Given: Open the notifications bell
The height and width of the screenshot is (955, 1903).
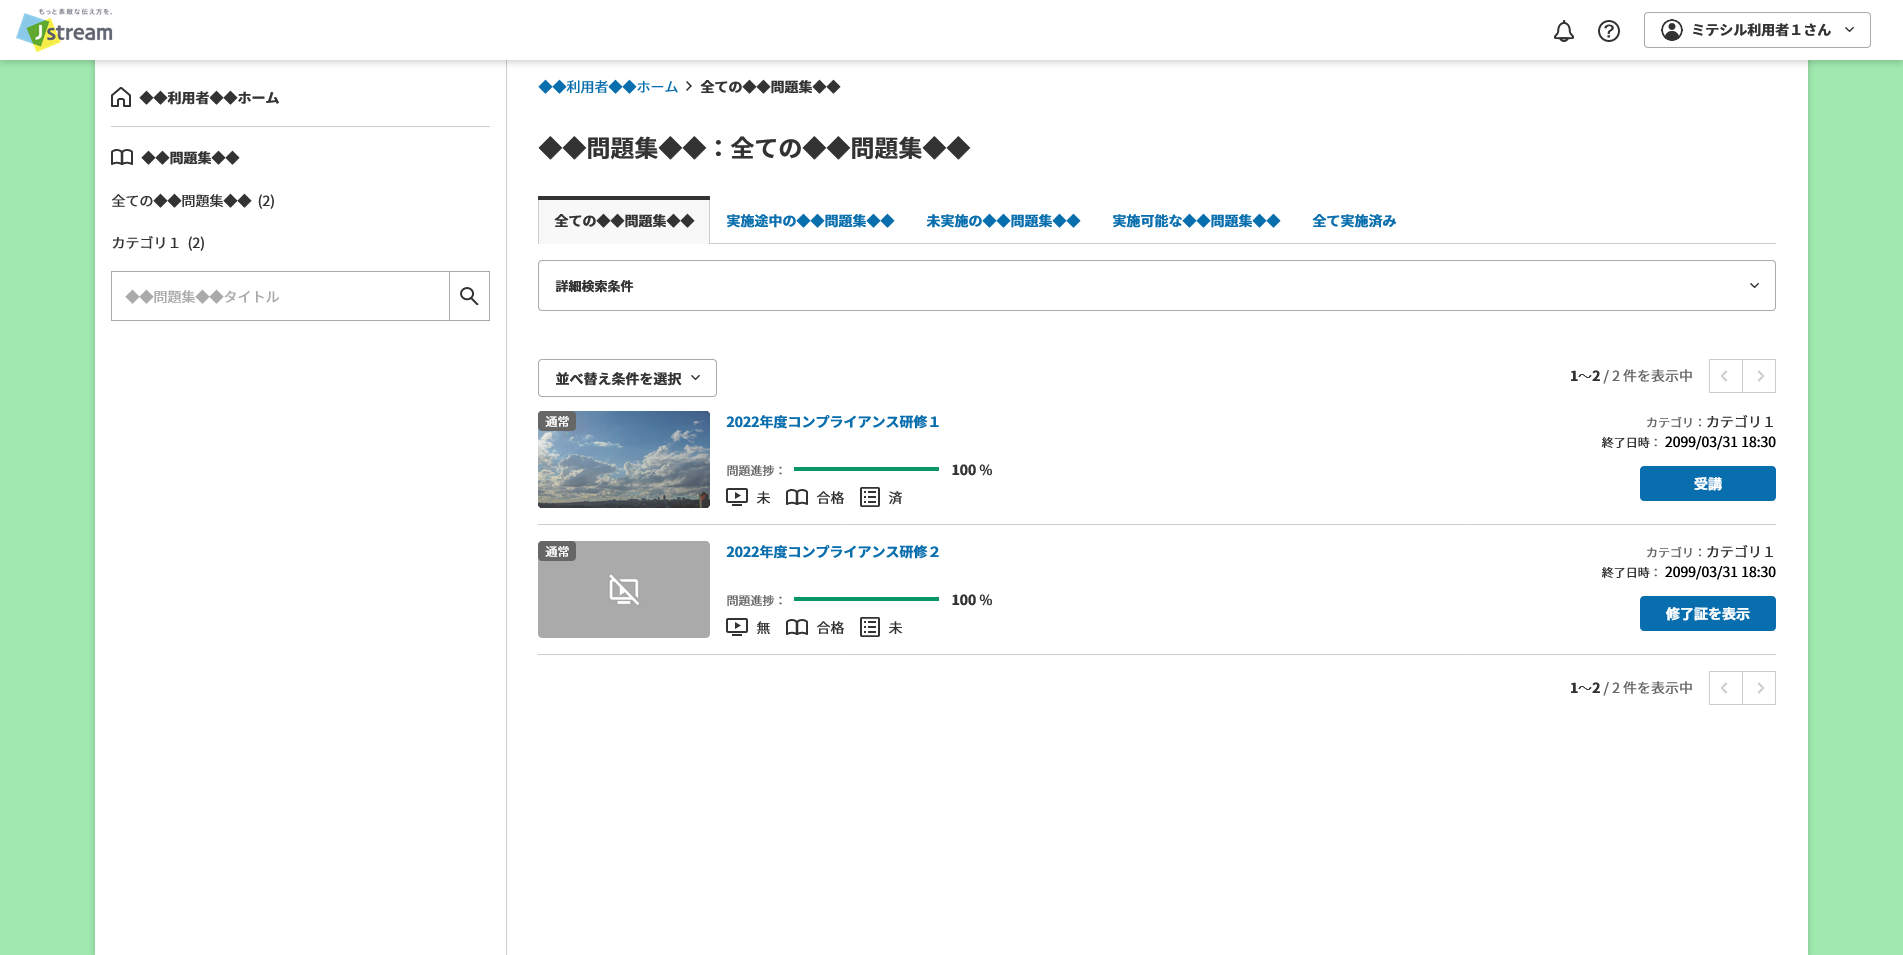Looking at the screenshot, I should [1564, 31].
